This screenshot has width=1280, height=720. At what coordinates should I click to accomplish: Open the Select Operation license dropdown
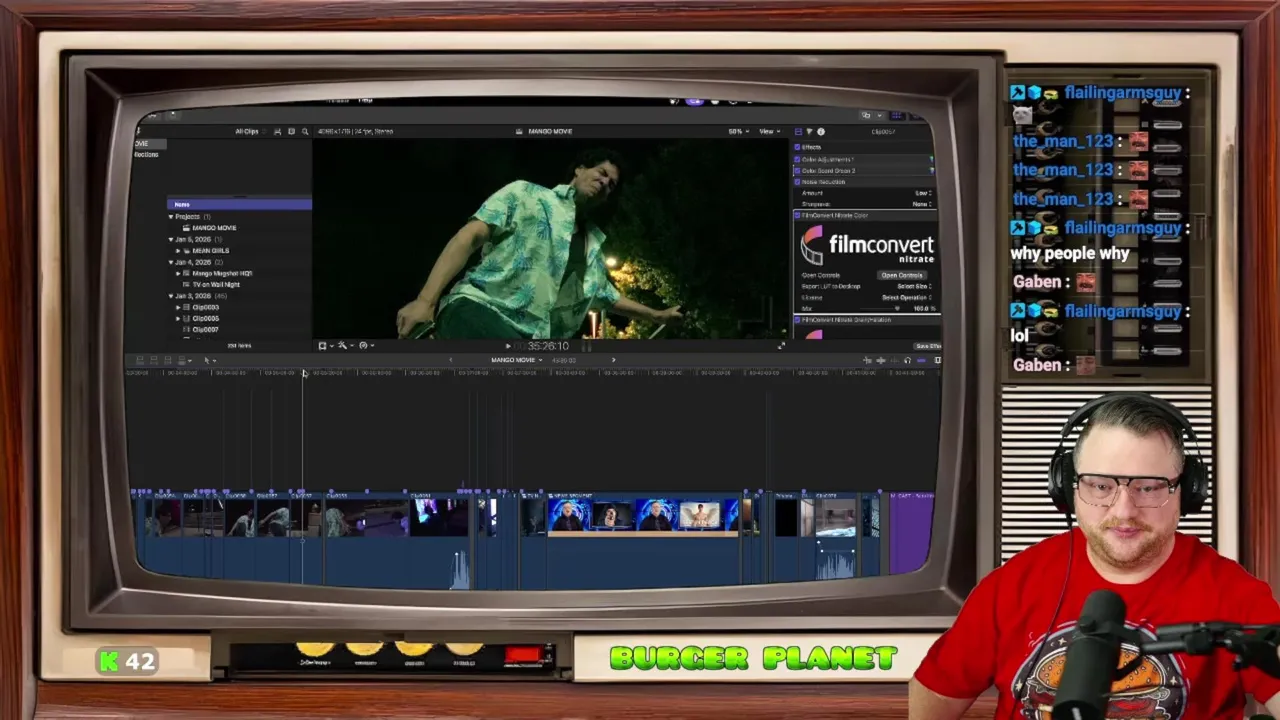(x=906, y=297)
